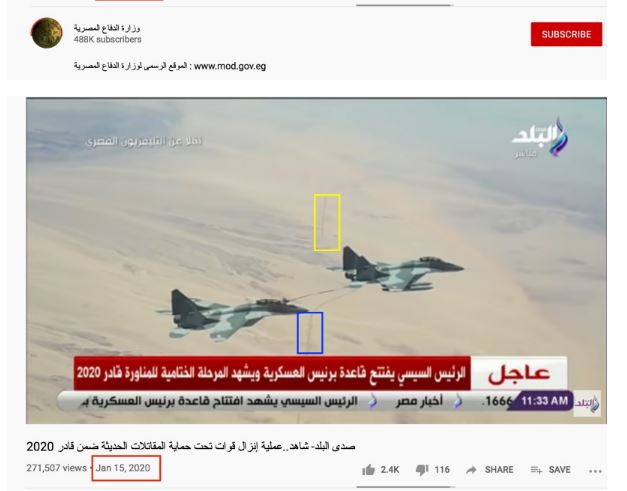Click the thumbs-down dislike icon

coord(422,470)
